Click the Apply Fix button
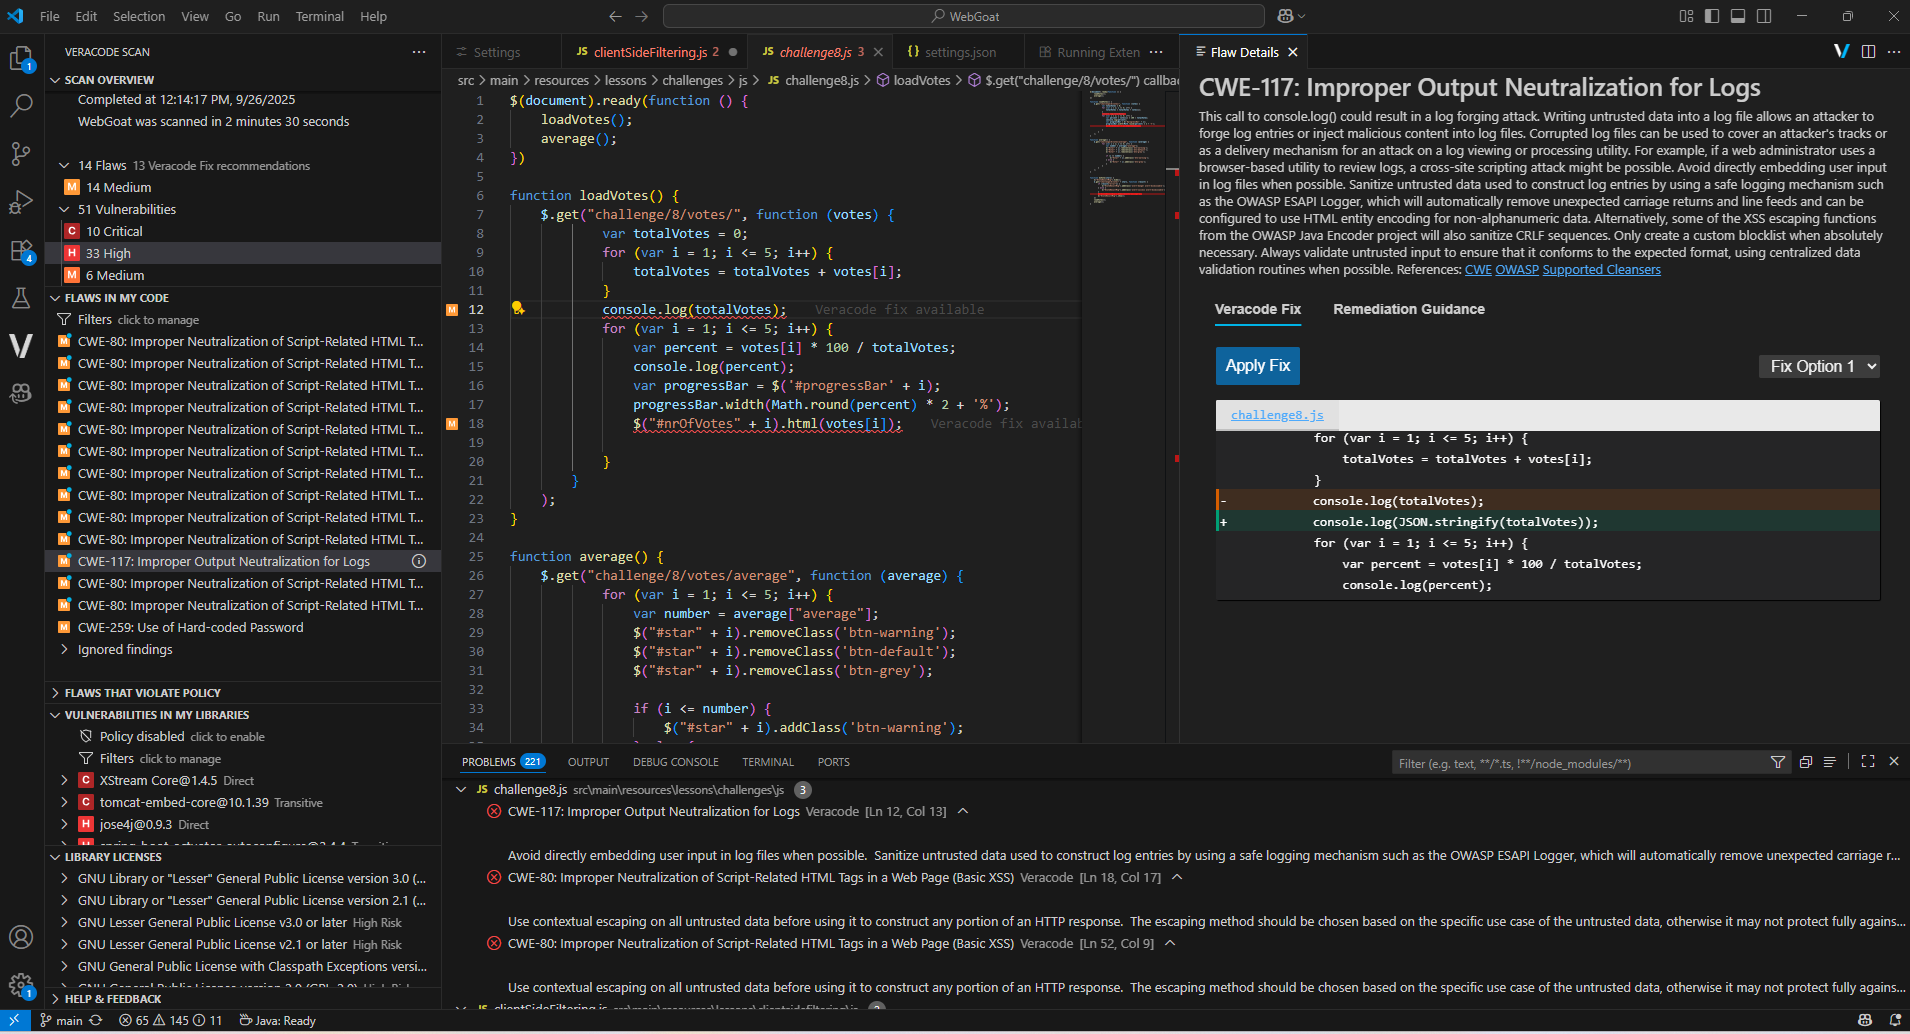 (1257, 366)
